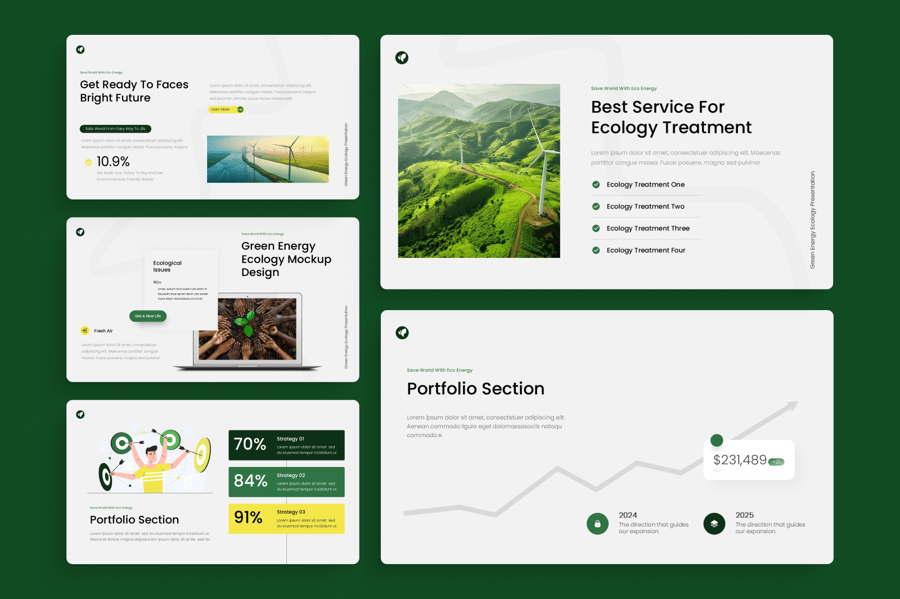
Task: Click the leaf logo on Get Ready slide
Action: [81, 49]
